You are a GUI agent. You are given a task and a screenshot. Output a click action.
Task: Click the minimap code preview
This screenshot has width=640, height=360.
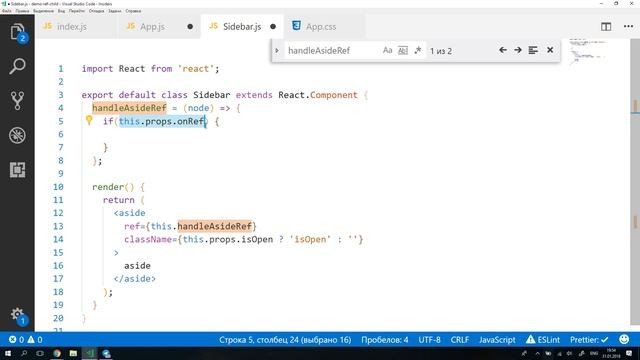click(x=588, y=51)
